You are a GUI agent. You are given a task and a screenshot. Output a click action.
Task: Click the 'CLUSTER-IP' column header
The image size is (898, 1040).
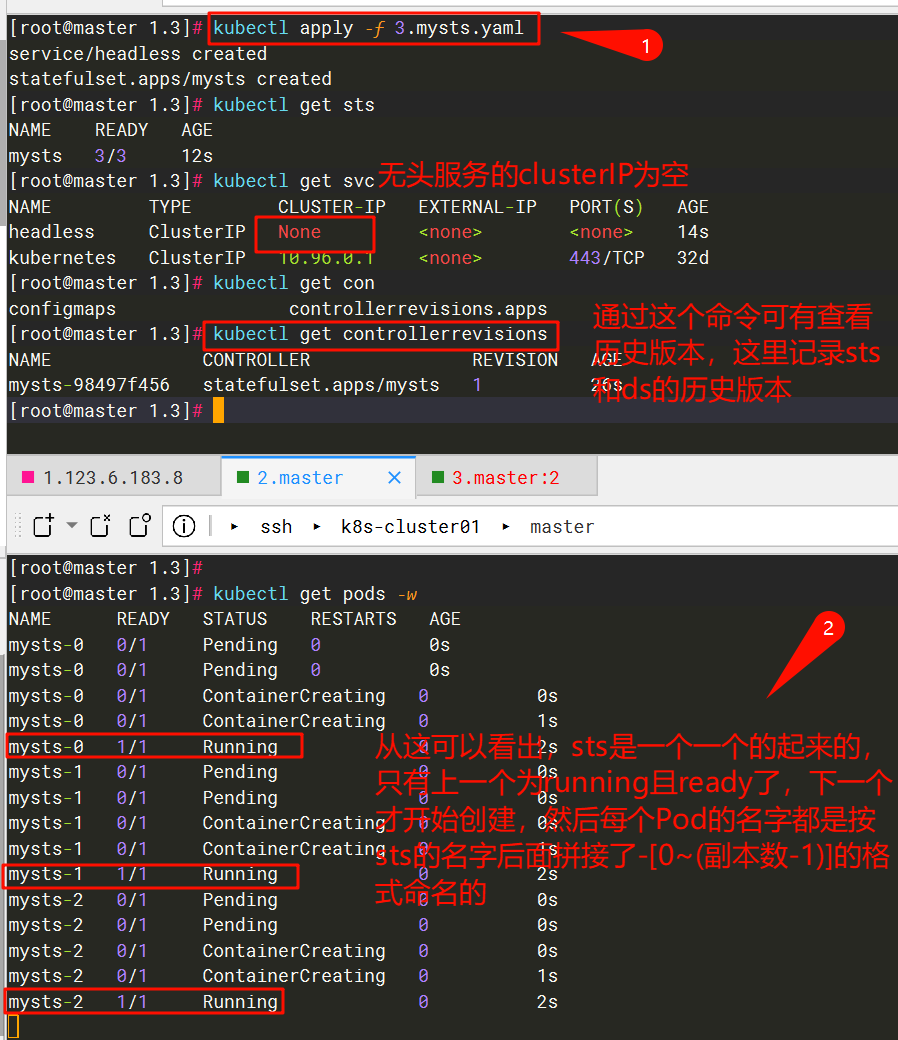tap(332, 207)
